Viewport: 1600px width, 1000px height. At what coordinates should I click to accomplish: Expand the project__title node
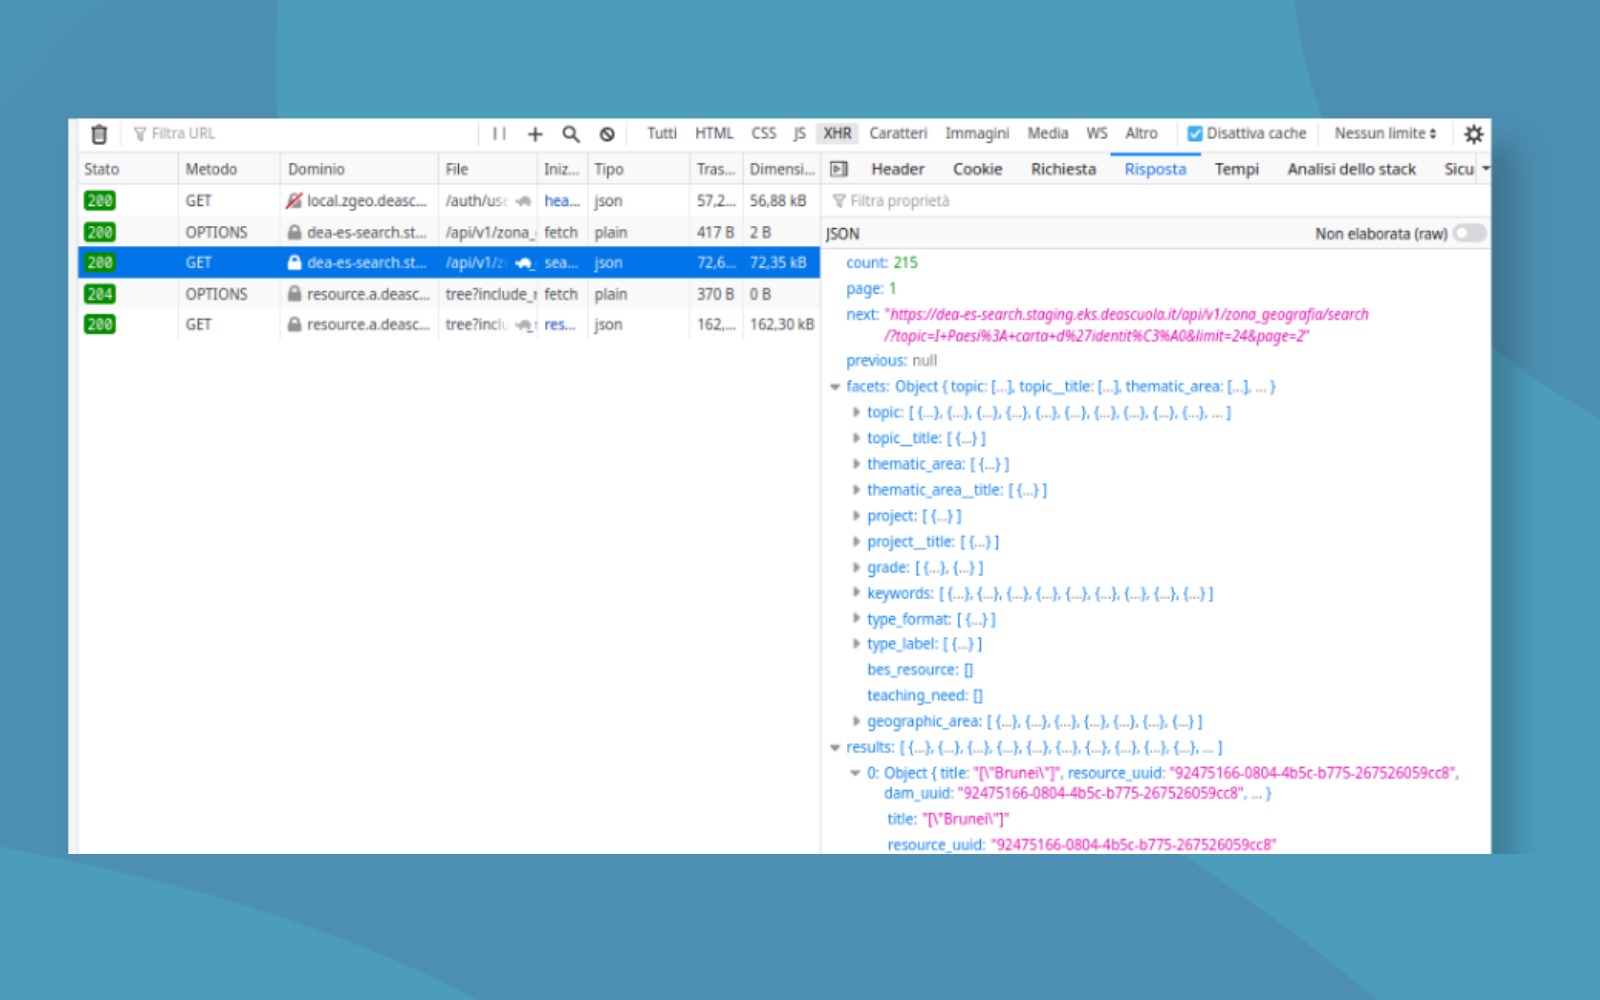[856, 542]
